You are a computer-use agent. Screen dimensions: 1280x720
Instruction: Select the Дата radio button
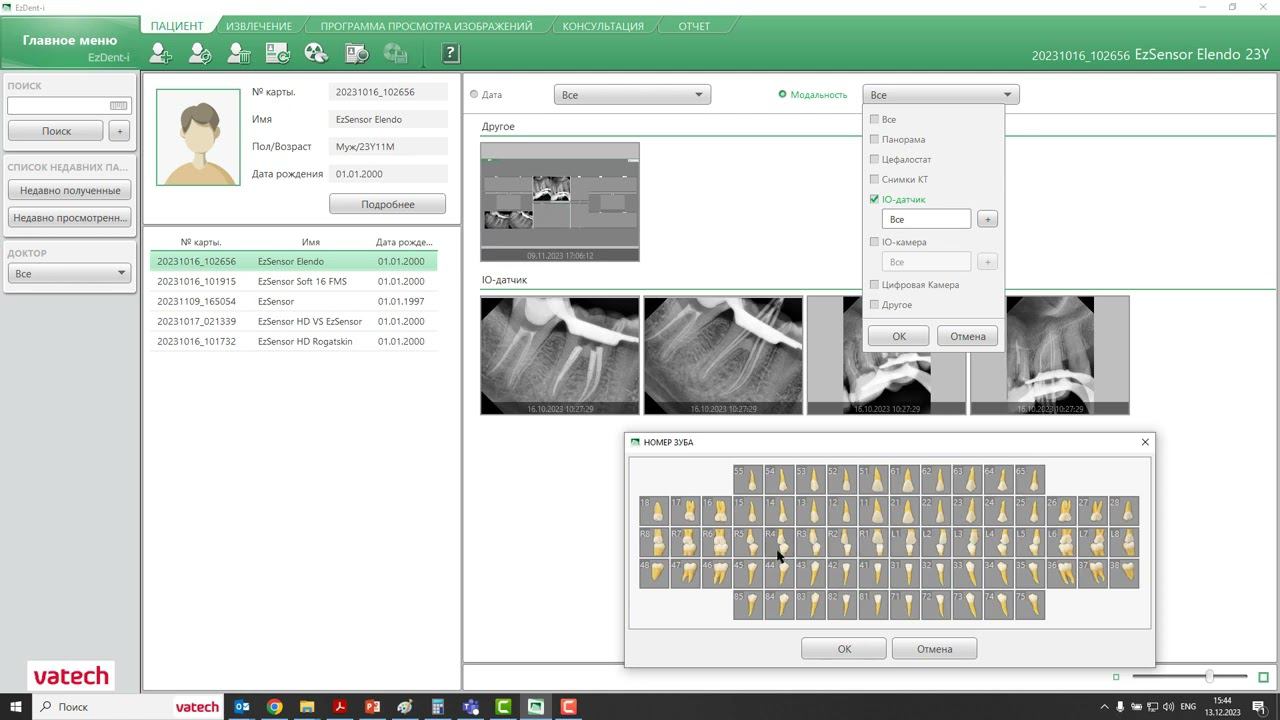pos(474,95)
